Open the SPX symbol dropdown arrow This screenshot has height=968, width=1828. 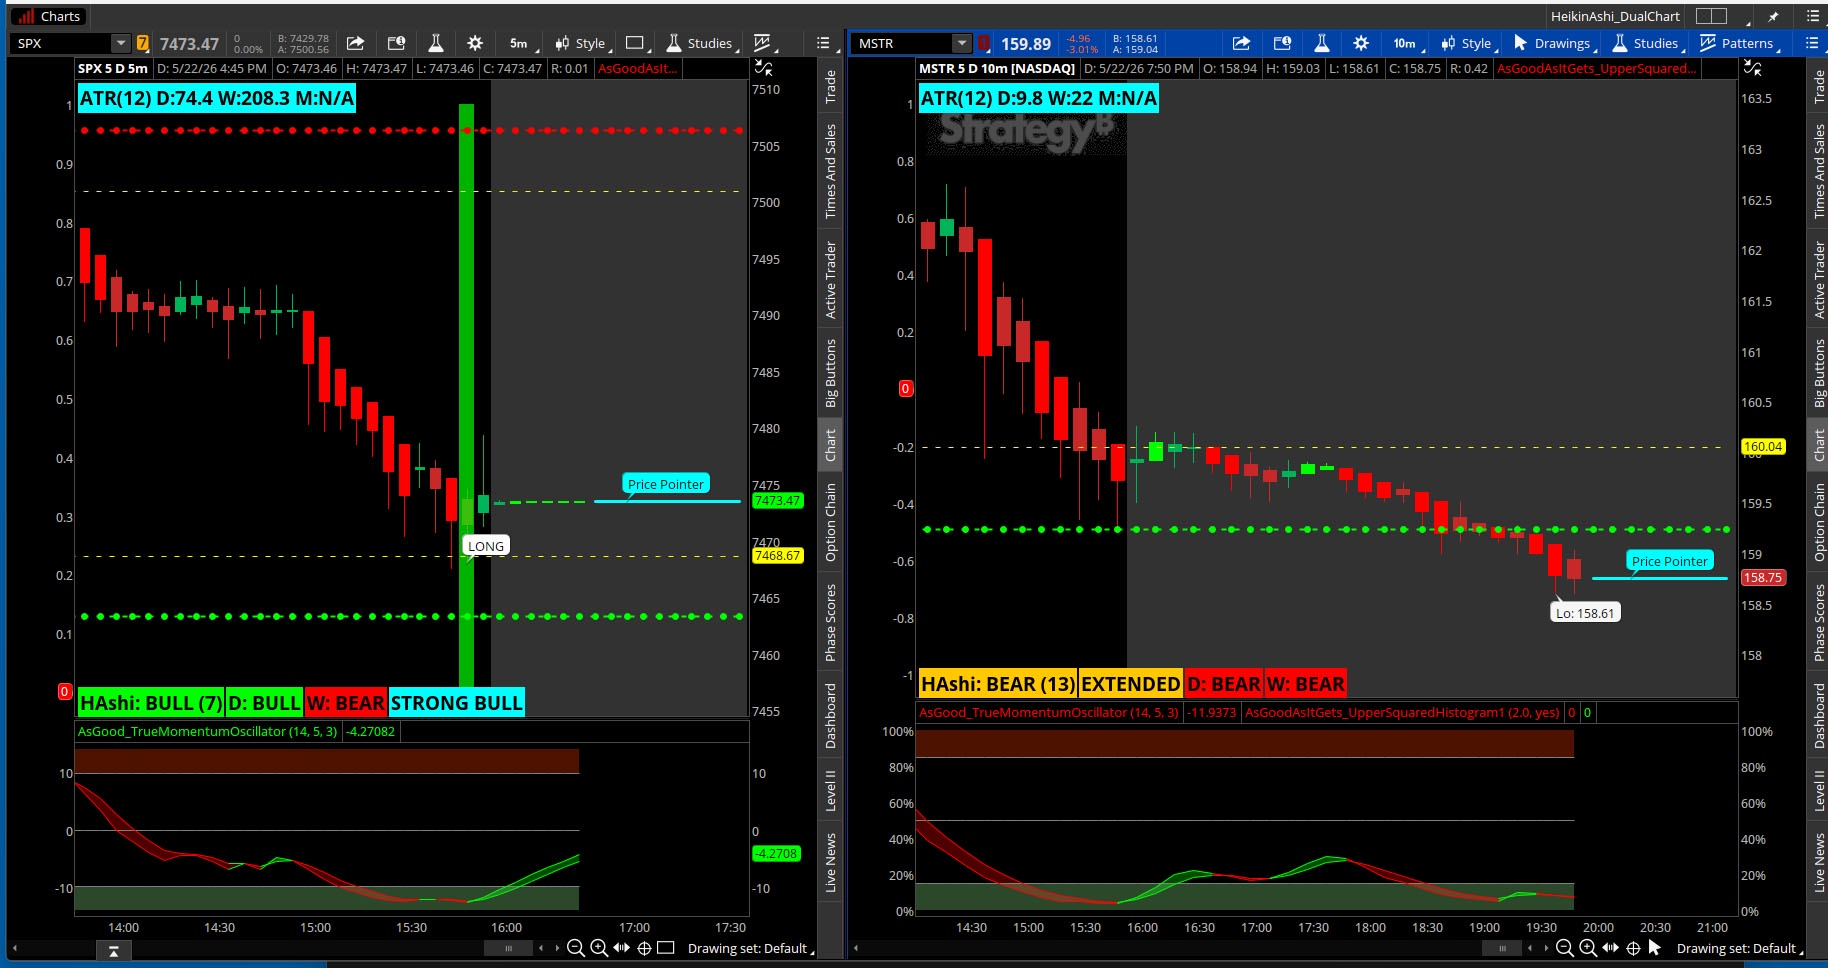point(121,43)
